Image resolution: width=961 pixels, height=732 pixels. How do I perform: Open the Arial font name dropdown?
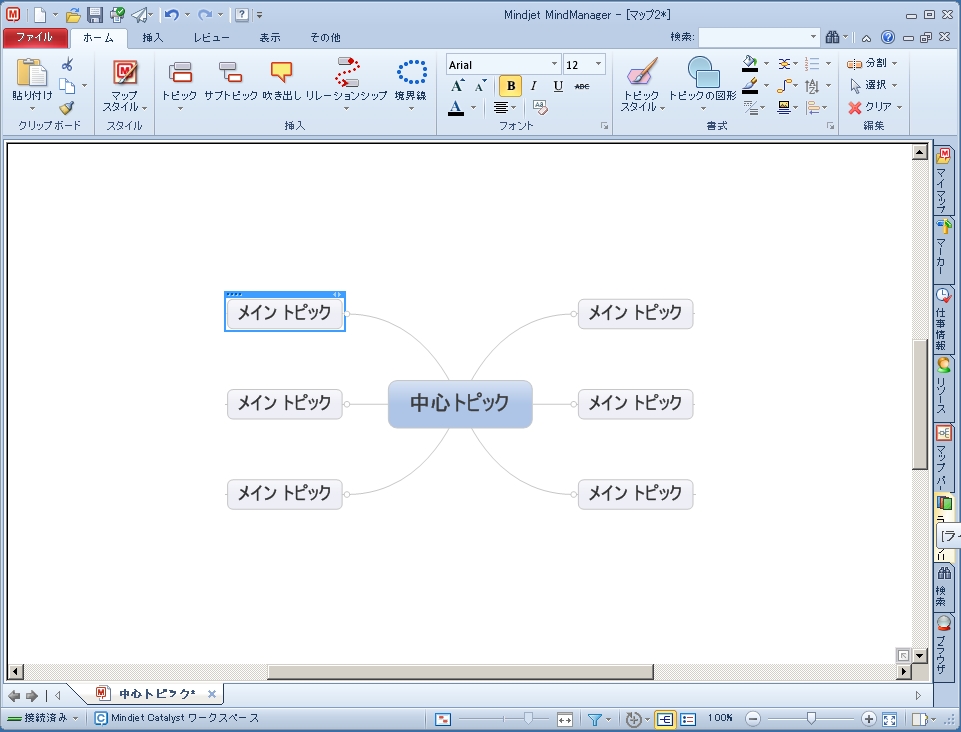click(554, 64)
